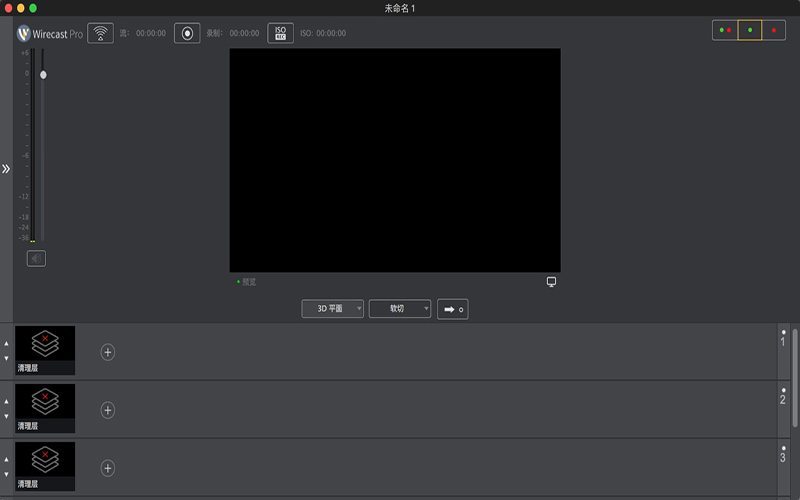
Task: Toggle layer 3 visibility indicator
Action: pos(783,448)
